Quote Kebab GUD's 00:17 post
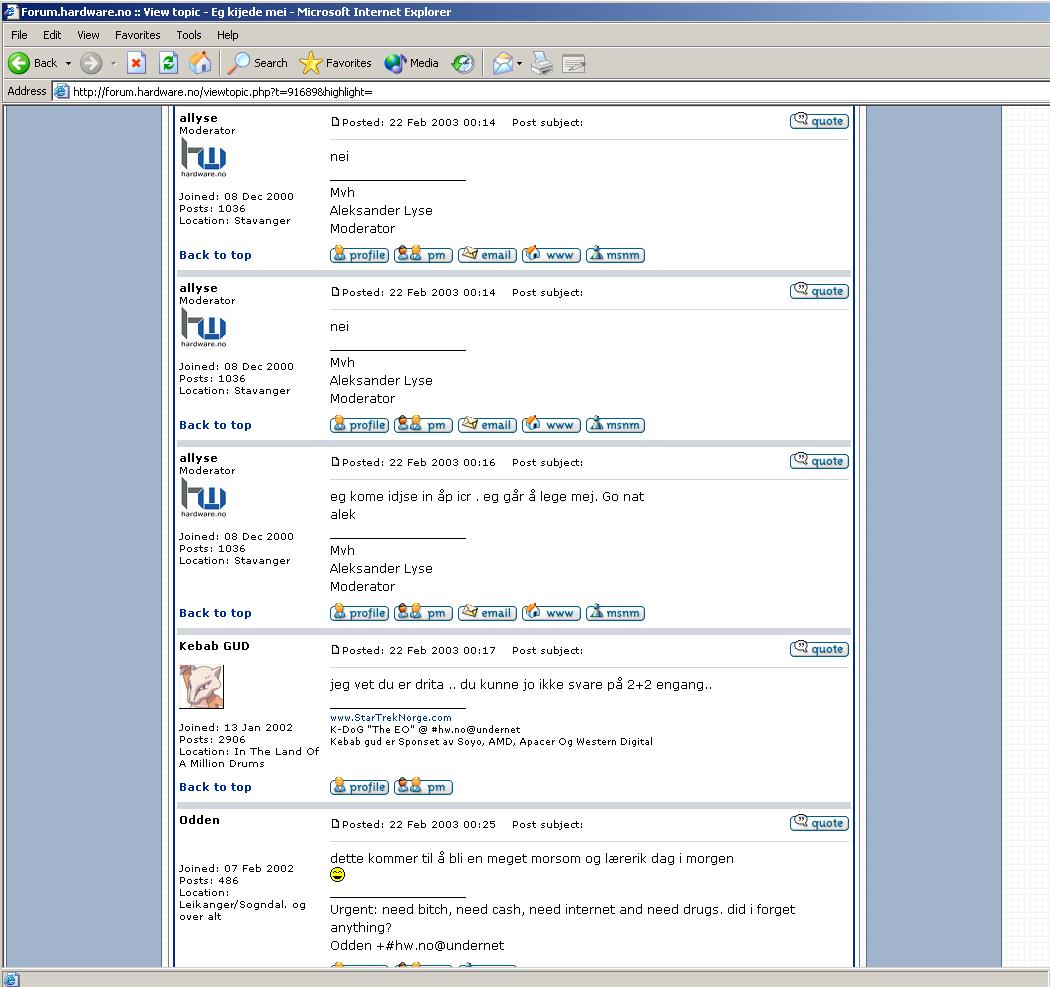Viewport: 1050px width, 987px height. click(819, 650)
